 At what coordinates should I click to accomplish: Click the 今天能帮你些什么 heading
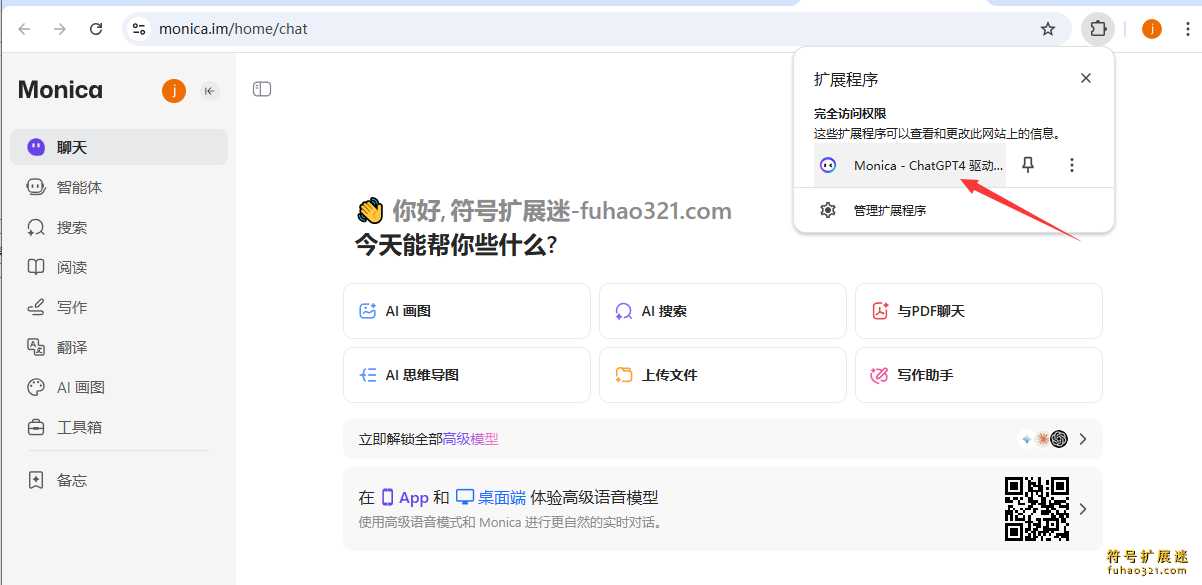point(456,245)
